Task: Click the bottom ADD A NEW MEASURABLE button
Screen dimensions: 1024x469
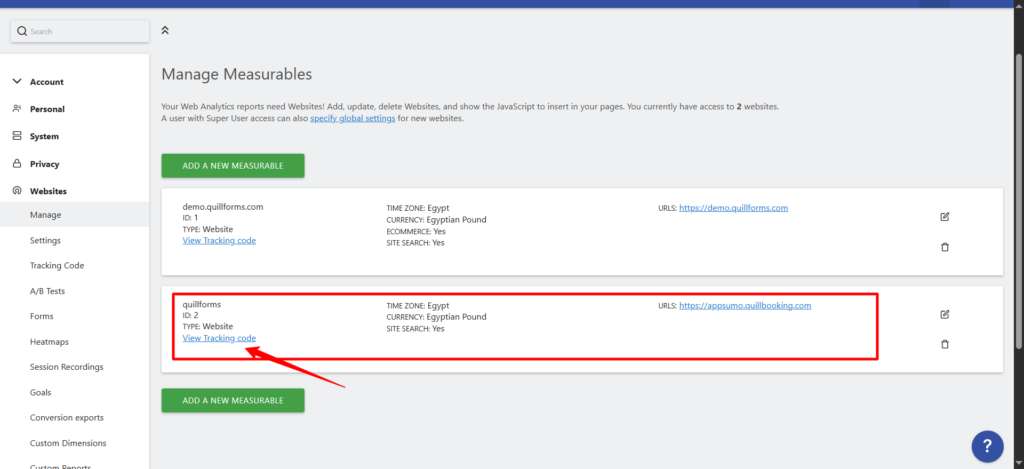Action: (233, 400)
